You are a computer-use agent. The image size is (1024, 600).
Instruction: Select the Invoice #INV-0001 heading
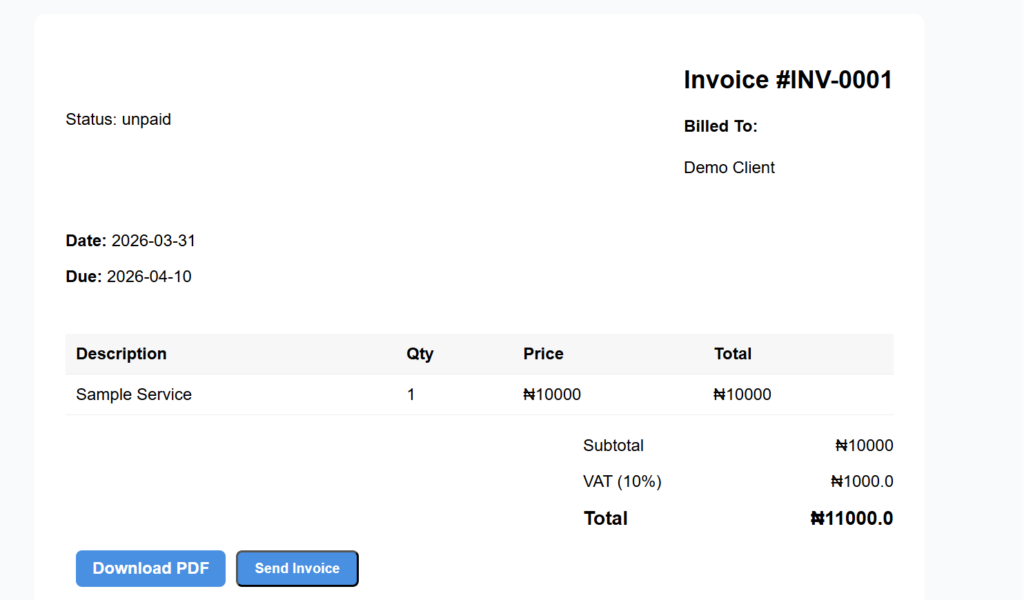[x=787, y=80]
